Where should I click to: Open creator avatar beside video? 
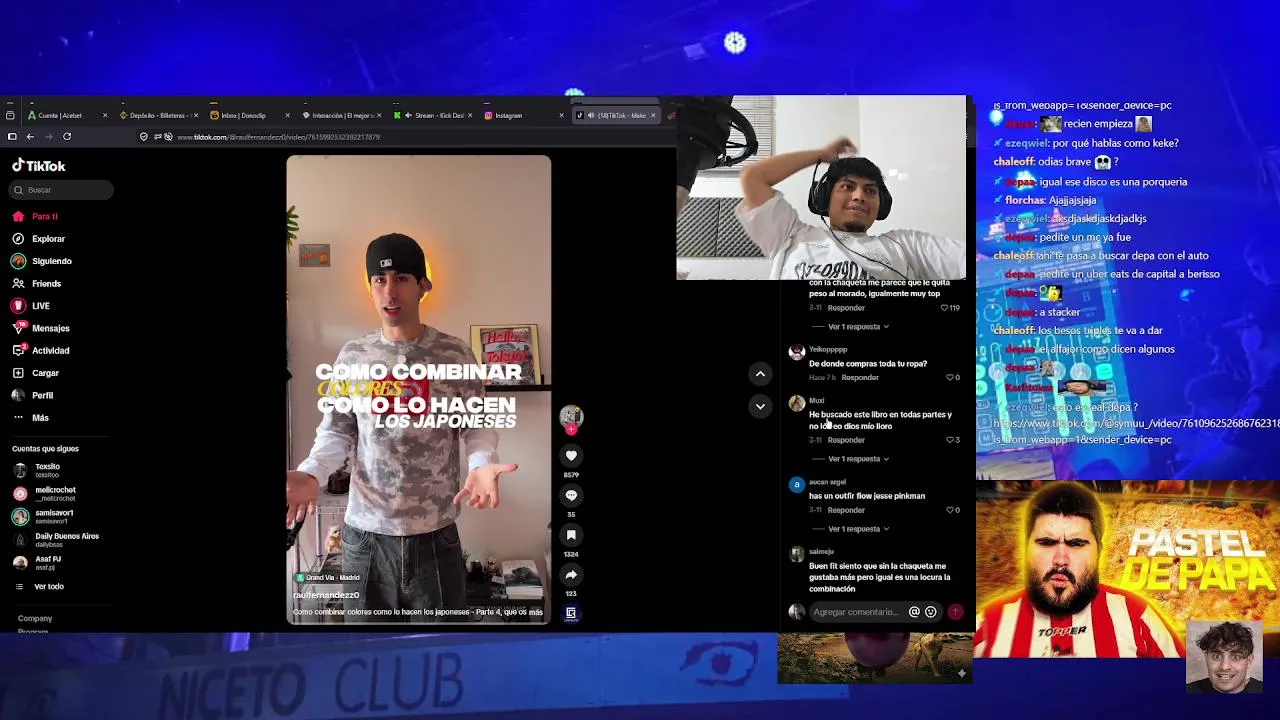click(571, 416)
